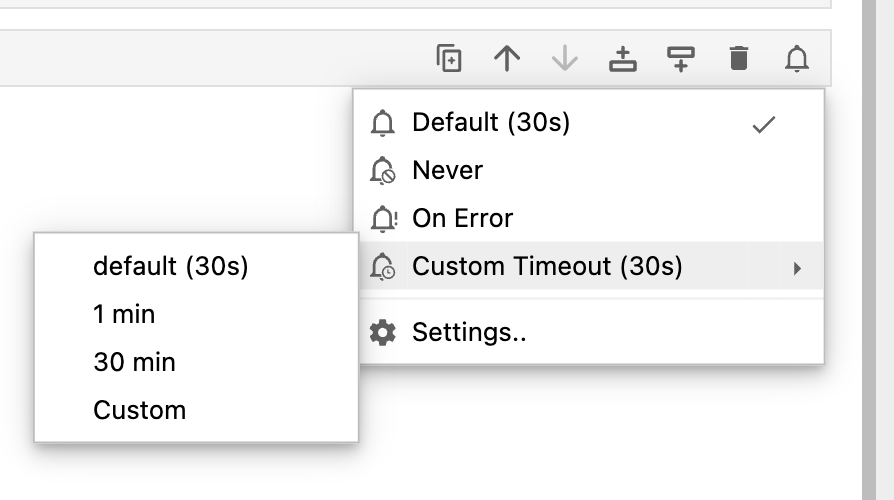Image resolution: width=894 pixels, height=500 pixels.
Task: Choose default (30s) timeout in submenu
Action: point(170,266)
